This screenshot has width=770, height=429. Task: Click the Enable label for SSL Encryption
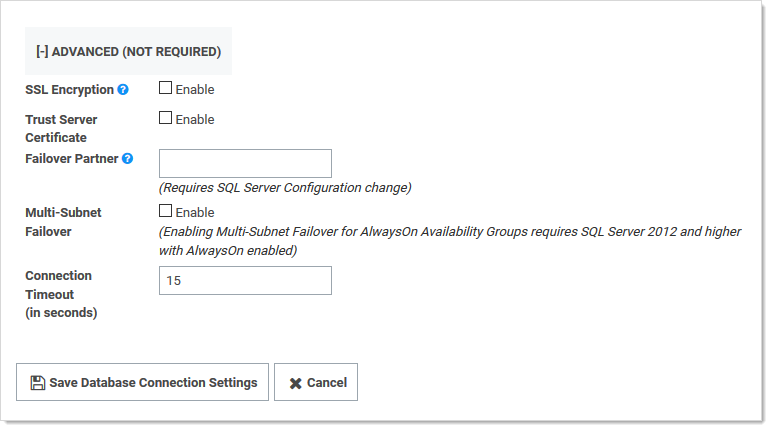tap(195, 90)
